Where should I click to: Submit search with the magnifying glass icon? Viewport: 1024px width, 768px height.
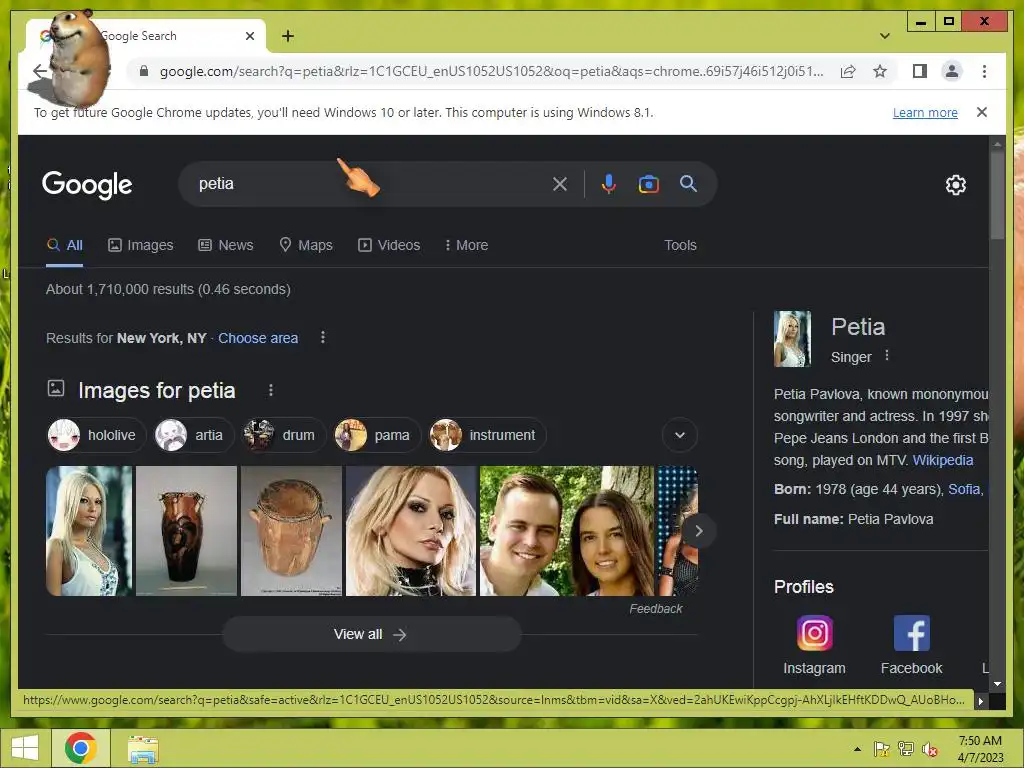(x=688, y=184)
